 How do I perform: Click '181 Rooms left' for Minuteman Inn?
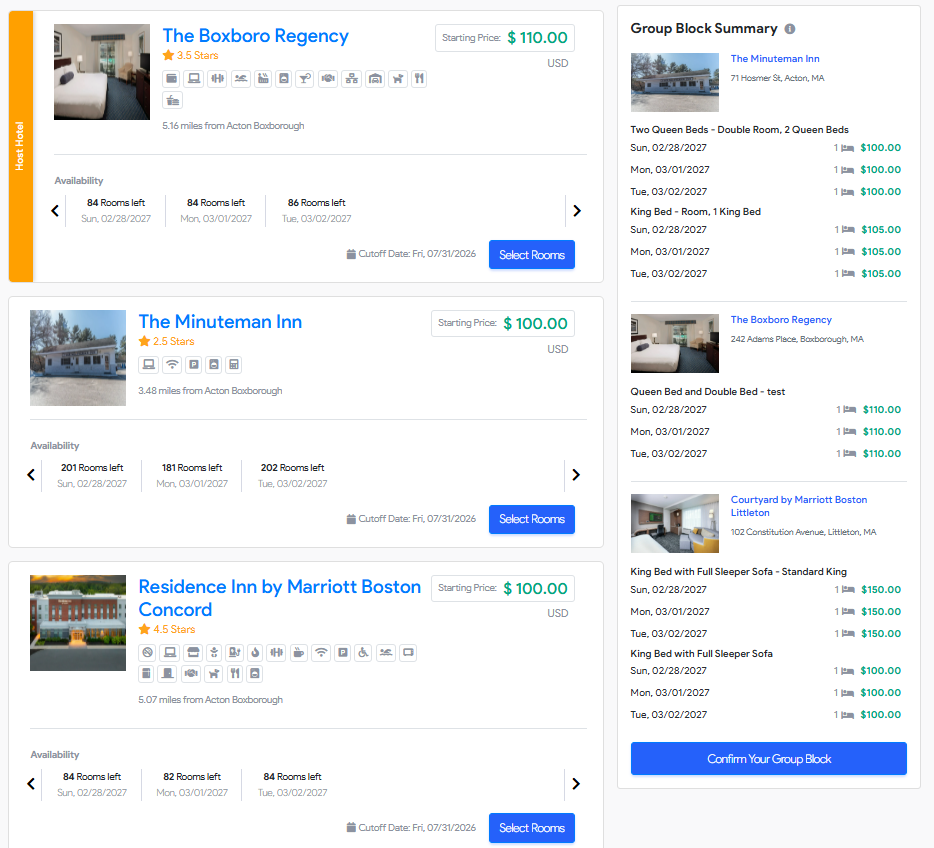tap(192, 468)
